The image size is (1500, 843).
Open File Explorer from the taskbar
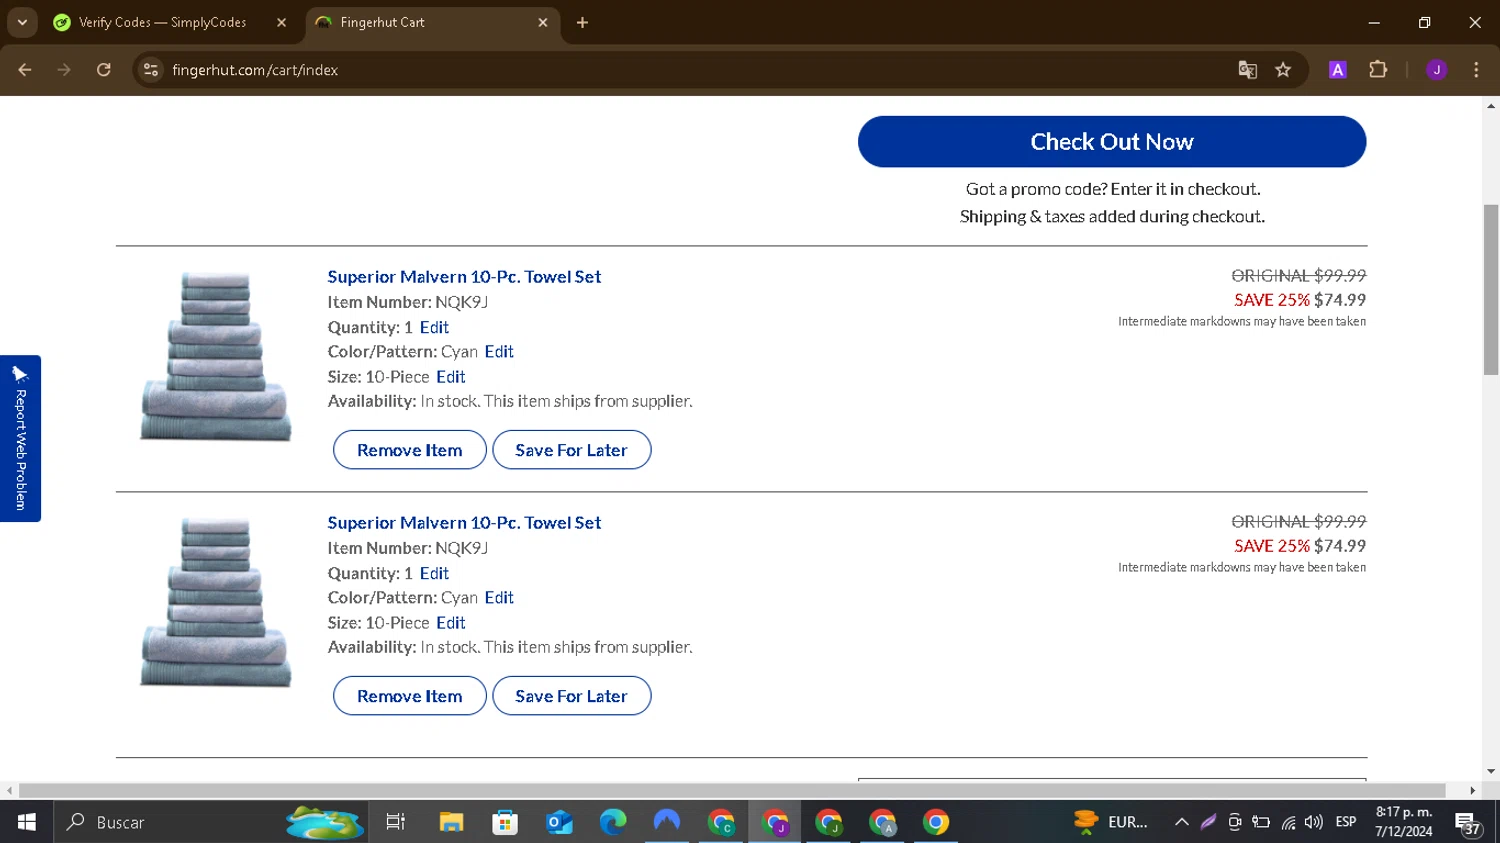[x=451, y=822]
